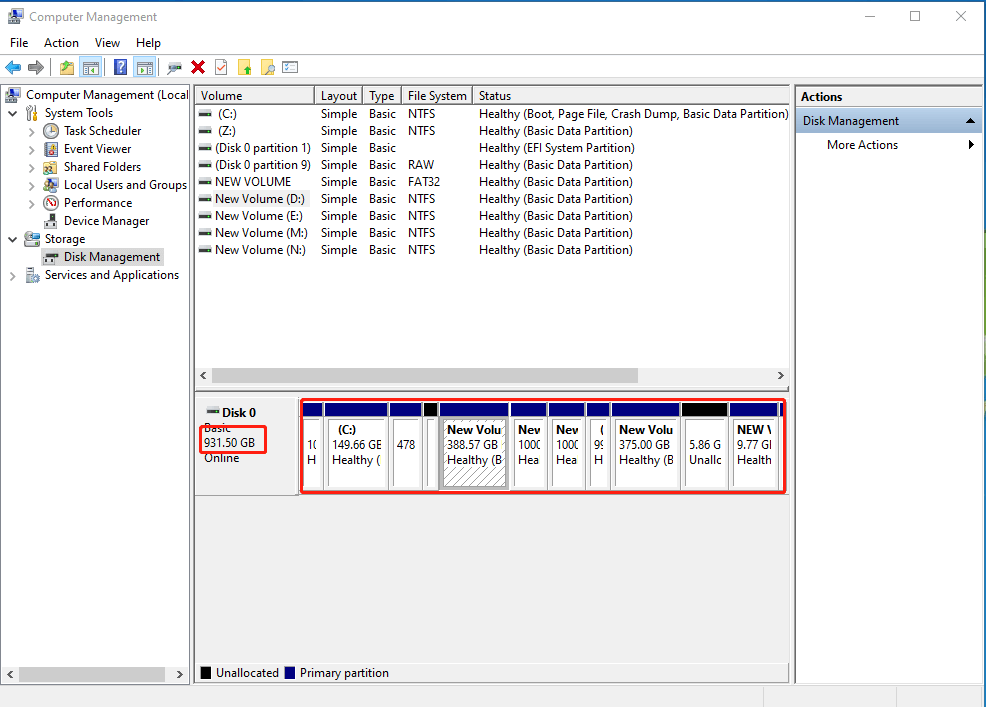This screenshot has width=986, height=707.
Task: Sort by the Layout column header
Action: (x=338, y=96)
